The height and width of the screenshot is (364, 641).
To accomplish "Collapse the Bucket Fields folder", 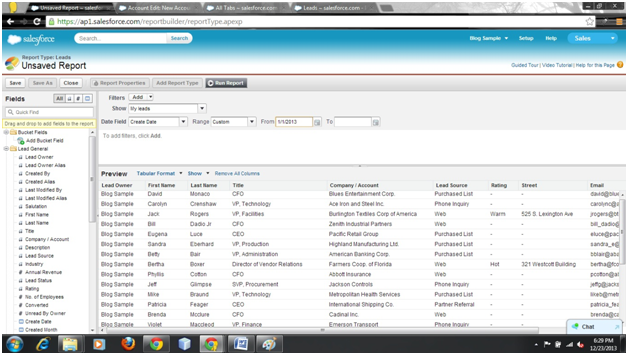I will (x=7, y=133).
